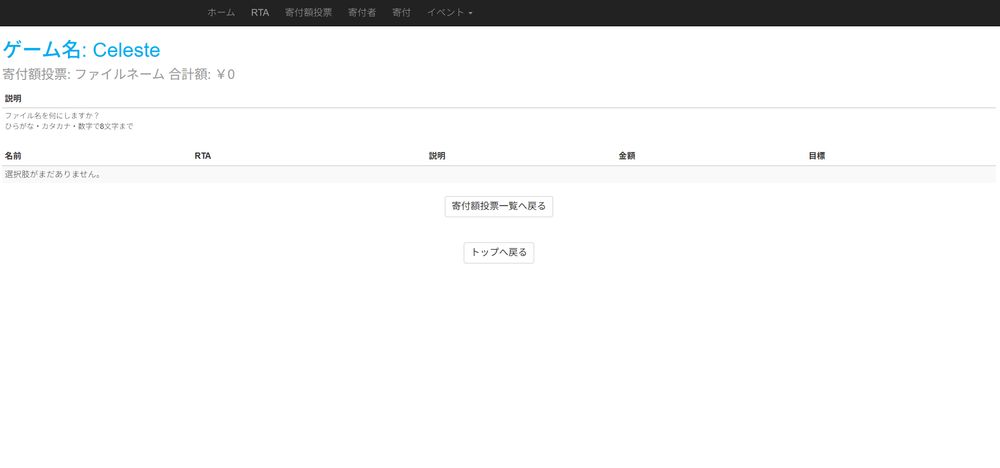Click the ひらがな・カタカナ・数字で8文字まで text

[x=69, y=126]
